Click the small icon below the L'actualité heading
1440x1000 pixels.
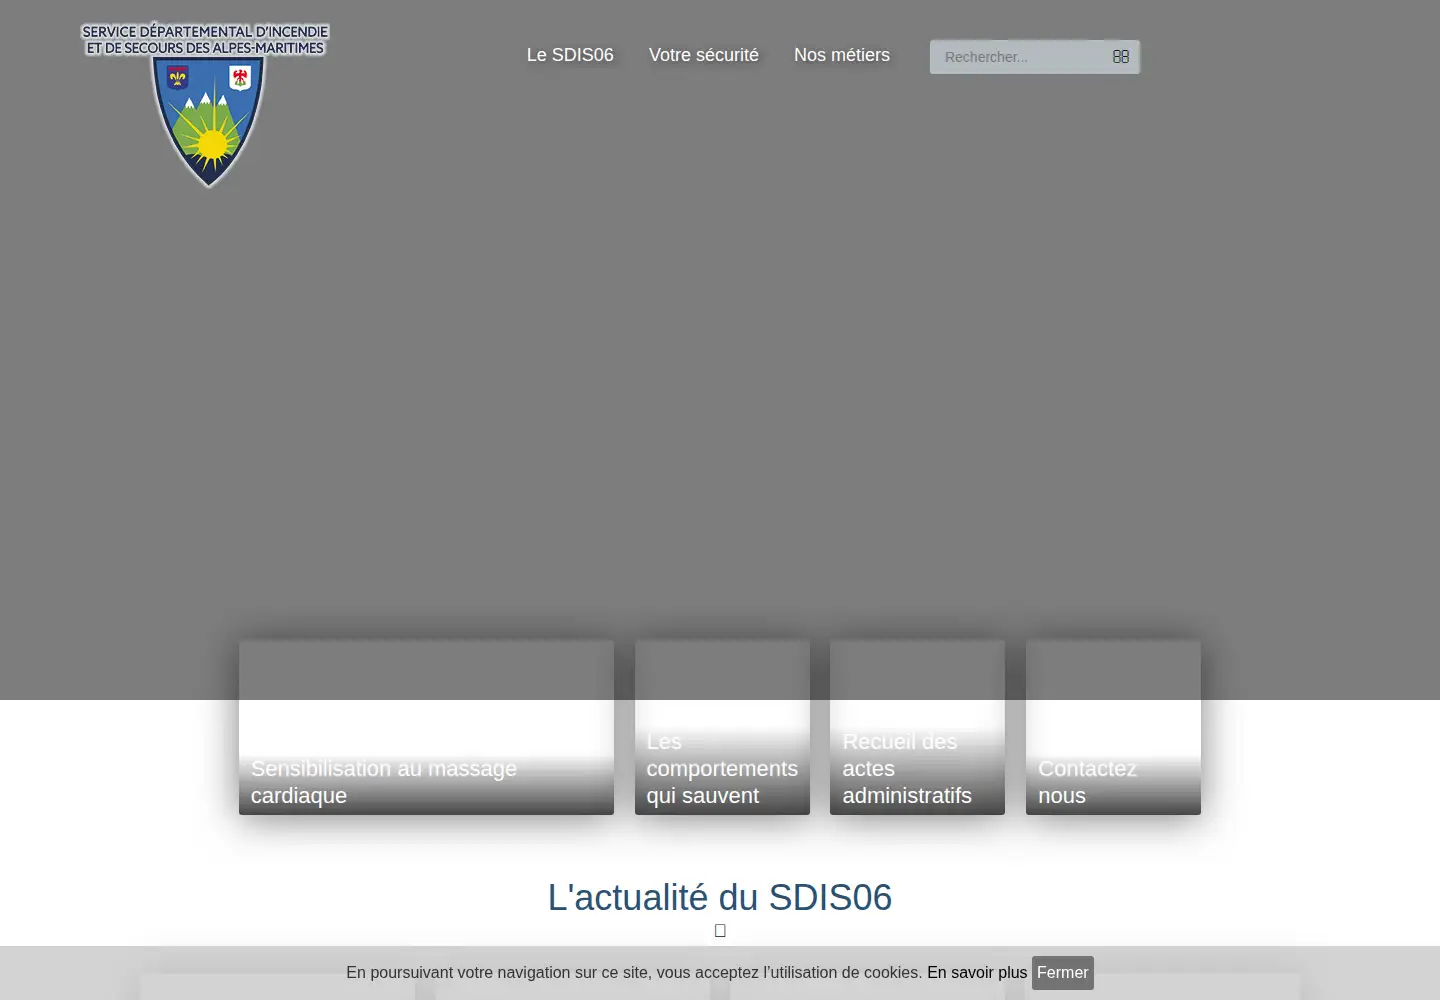pos(720,931)
